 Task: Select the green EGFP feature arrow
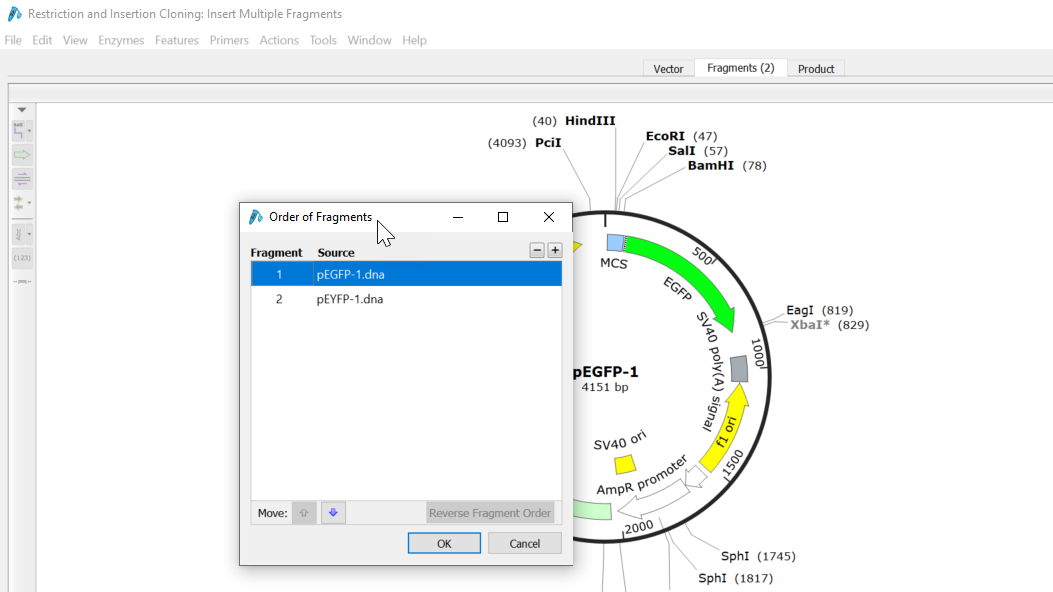pos(689,273)
